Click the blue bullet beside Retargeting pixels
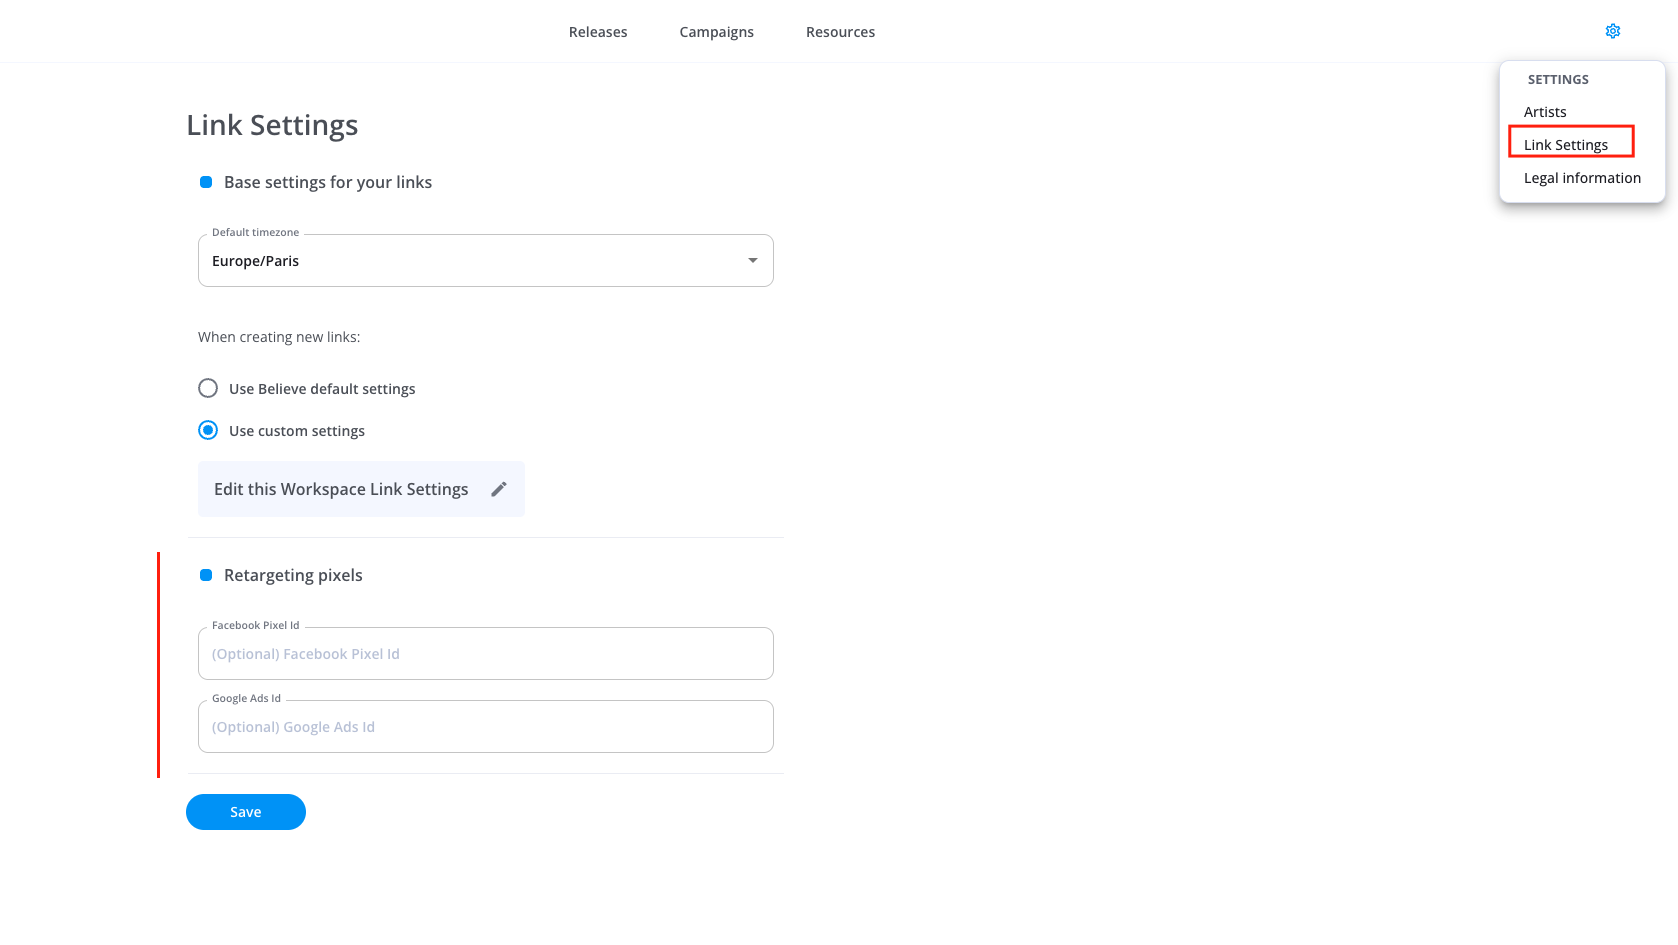Viewport: 1678px width, 945px height. 206,575
